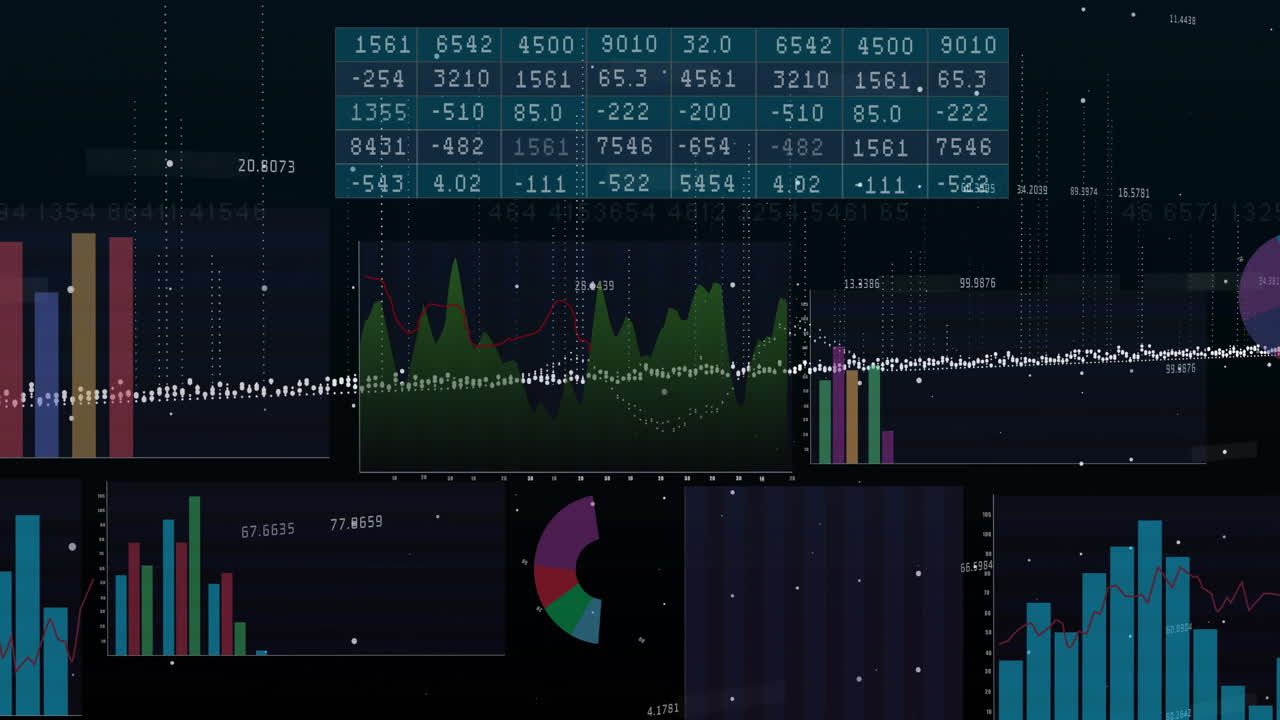
Task: Toggle the highlighted 1561 table cell
Action: (539, 147)
